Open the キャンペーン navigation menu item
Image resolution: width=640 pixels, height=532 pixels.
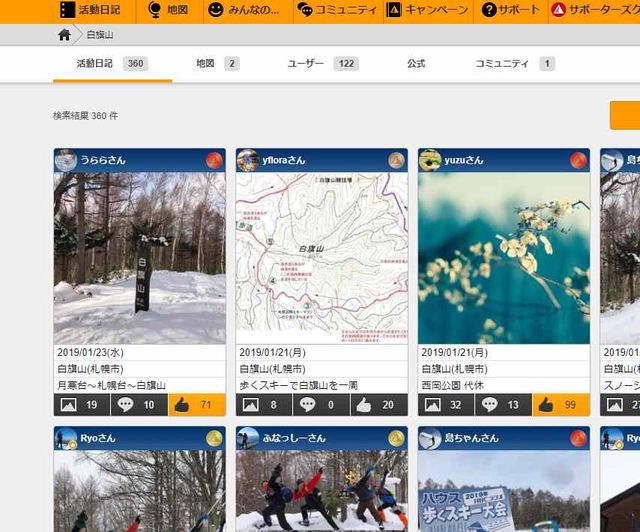pos(427,9)
